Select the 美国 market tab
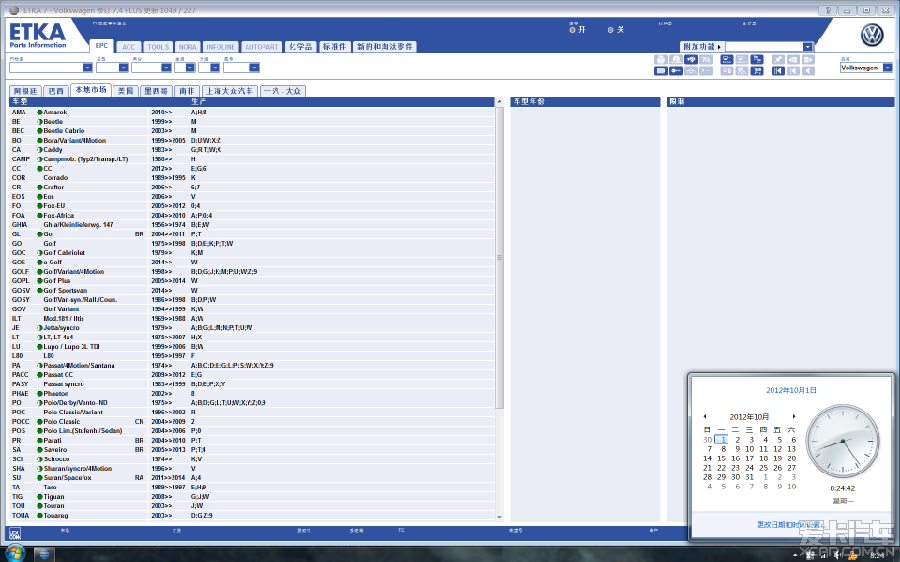 [125, 91]
